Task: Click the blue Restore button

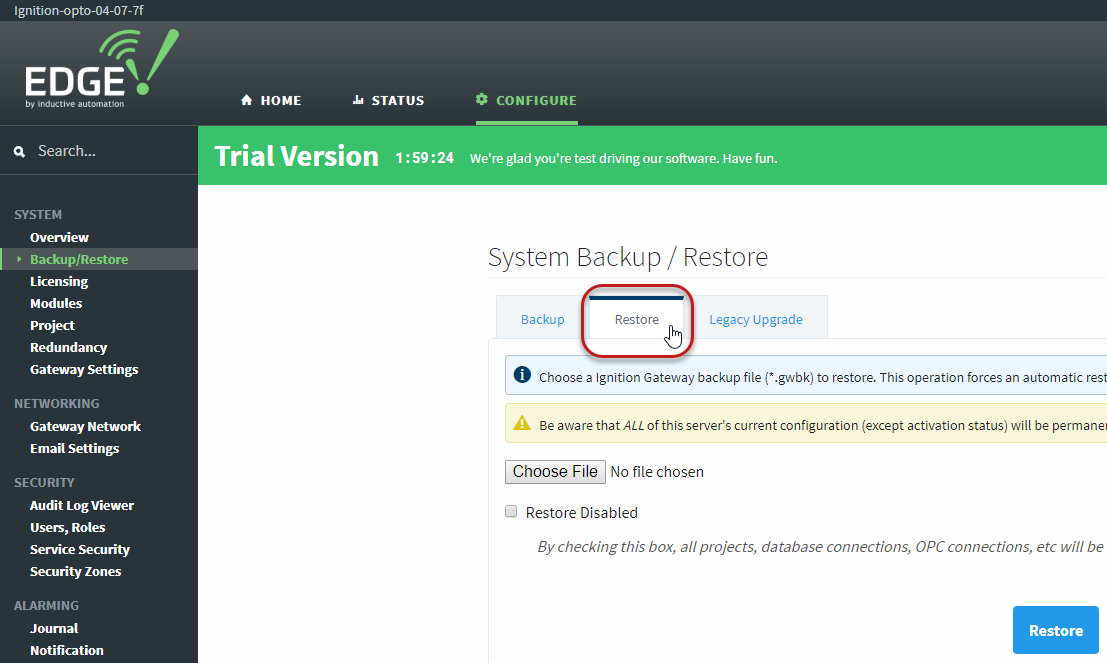Action: (x=1055, y=630)
